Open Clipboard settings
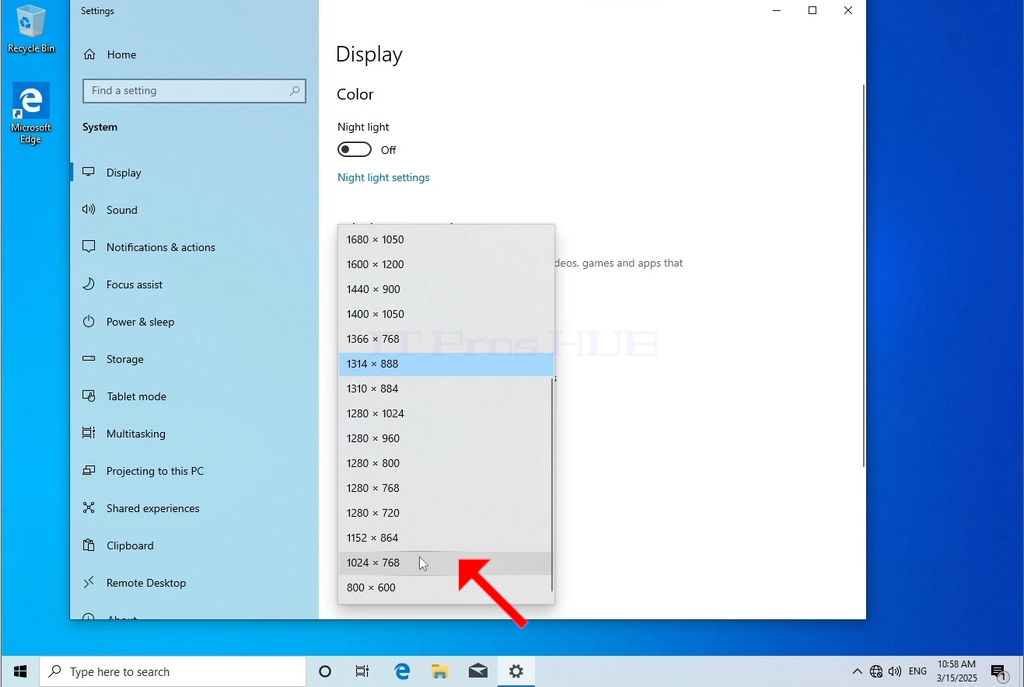1024x687 pixels. point(194,545)
